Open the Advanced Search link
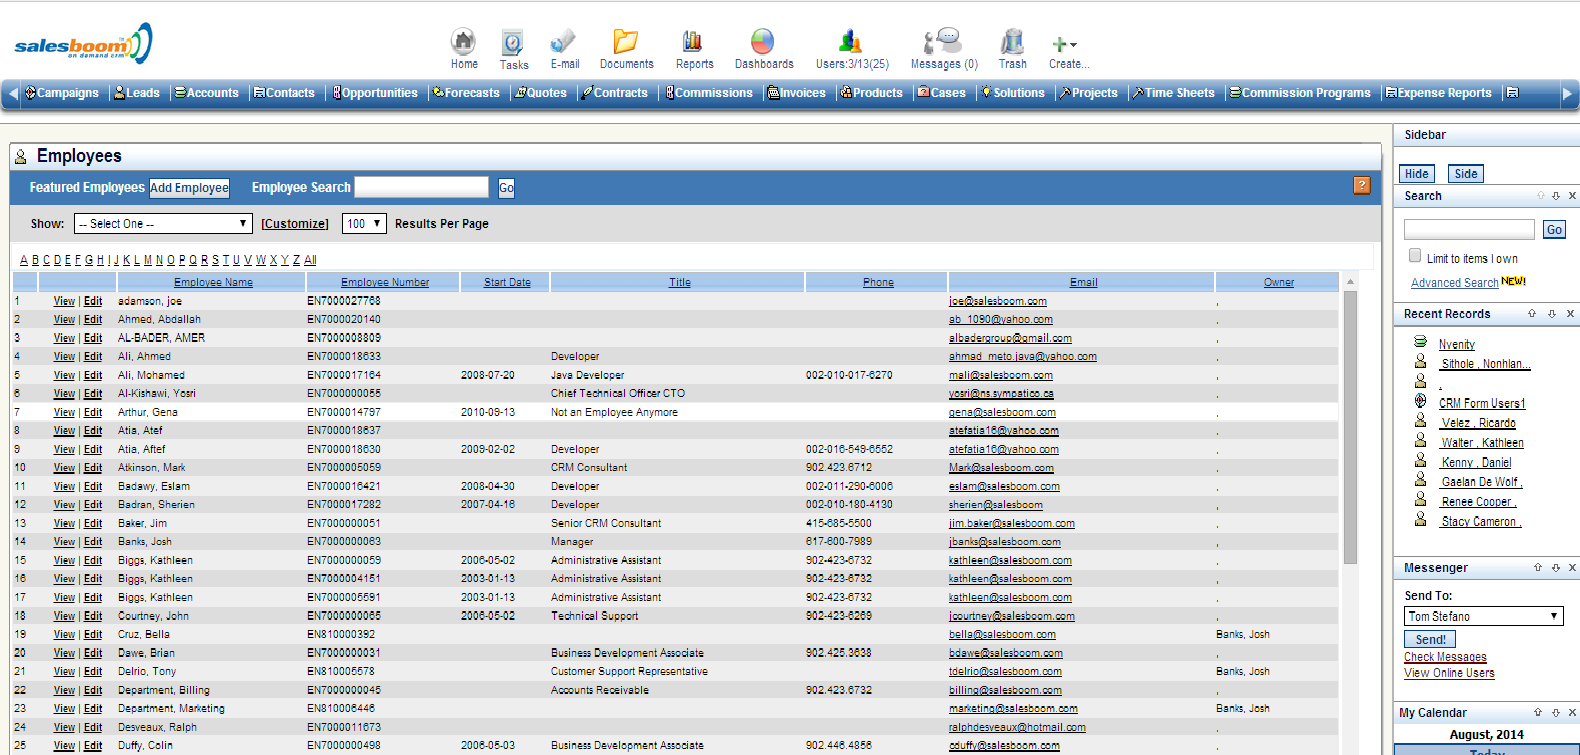 coord(1454,283)
